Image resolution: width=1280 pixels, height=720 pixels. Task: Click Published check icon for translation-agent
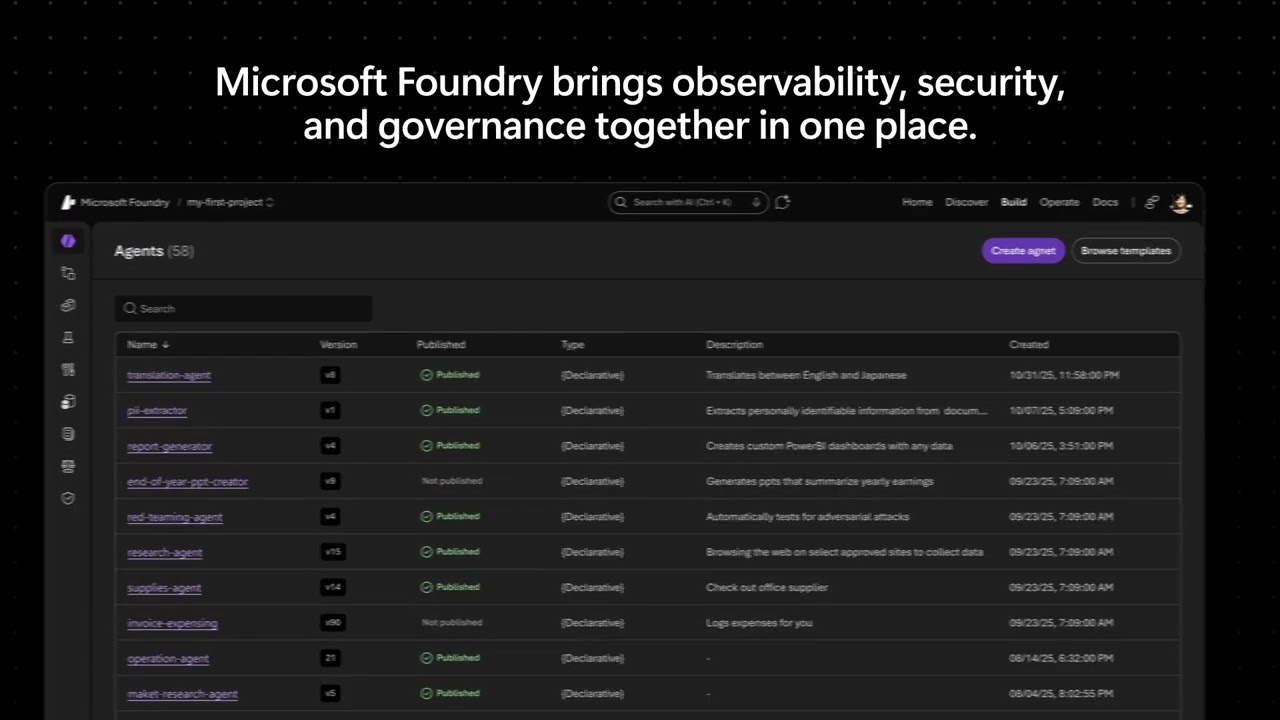coord(426,375)
